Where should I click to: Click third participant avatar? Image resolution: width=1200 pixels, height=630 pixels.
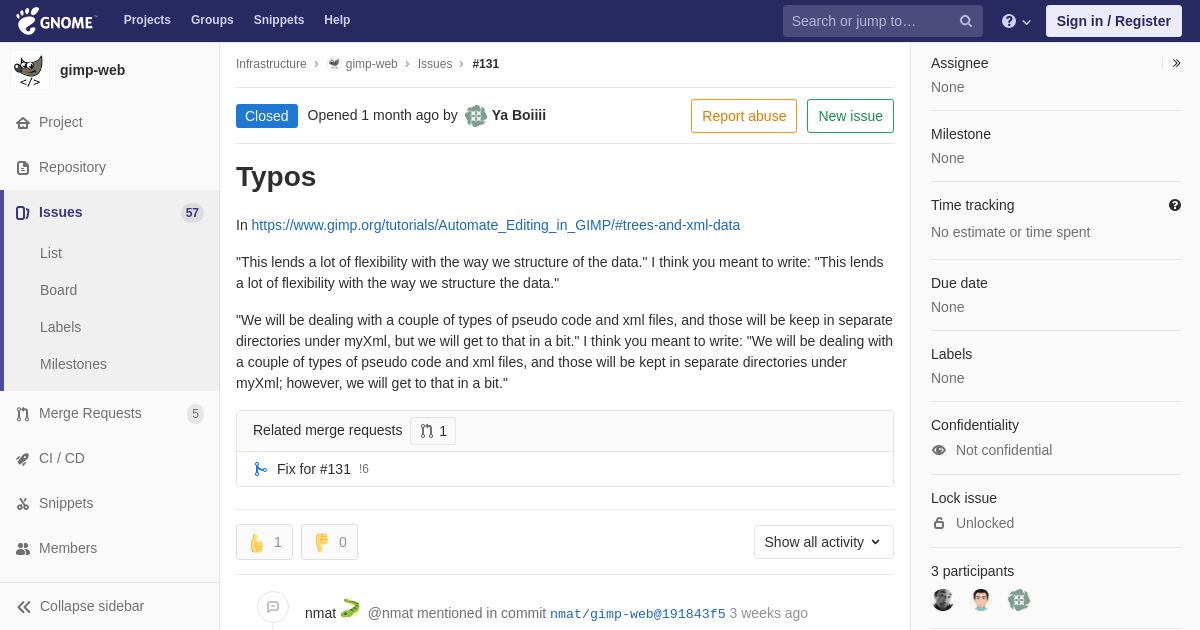(1019, 600)
